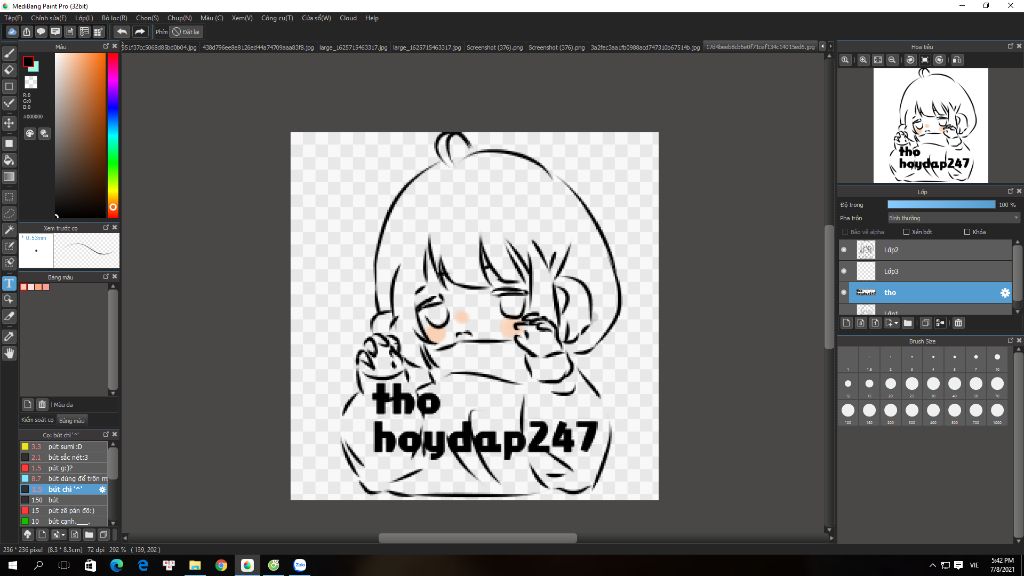This screenshot has width=1024, height=576.
Task: Click the tab scroll right arrow
Action: 830,46
